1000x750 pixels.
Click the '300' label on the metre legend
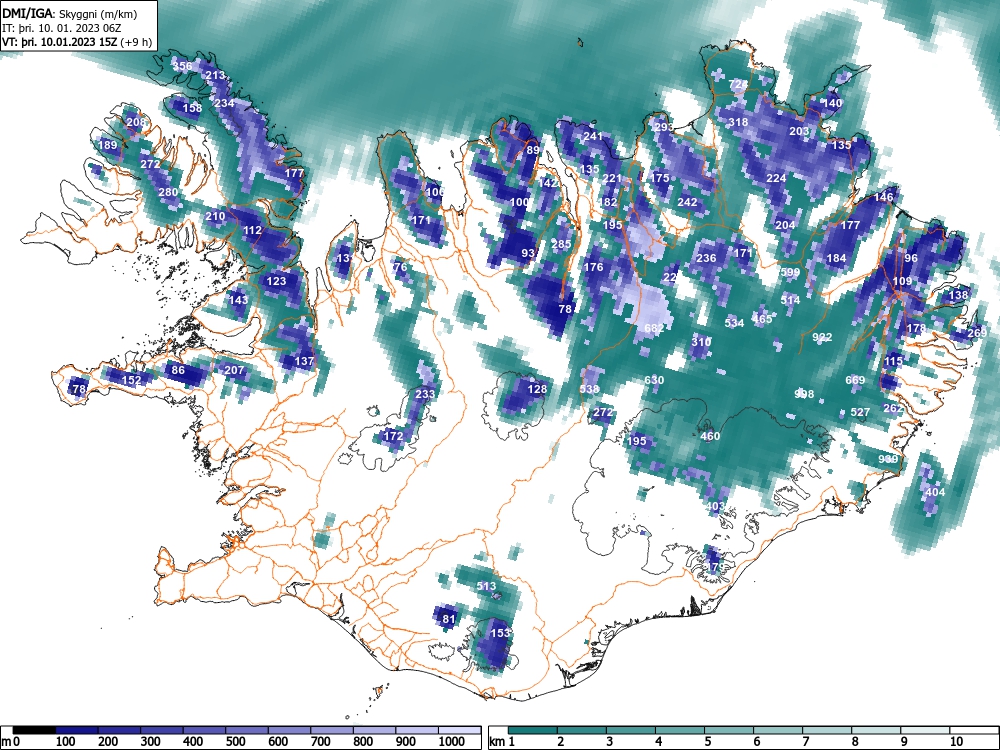coord(150,742)
